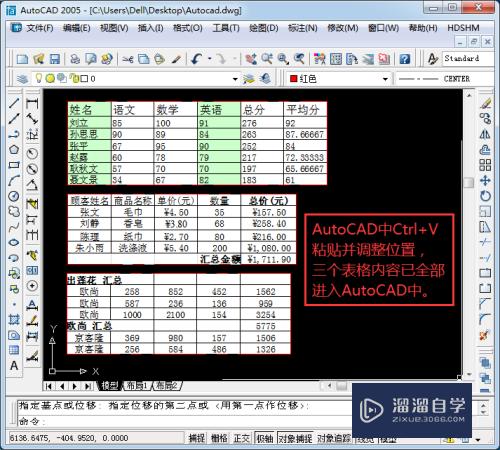Toggle the 正交 ortho mode button
This screenshot has height=450, width=500.
tap(242, 438)
